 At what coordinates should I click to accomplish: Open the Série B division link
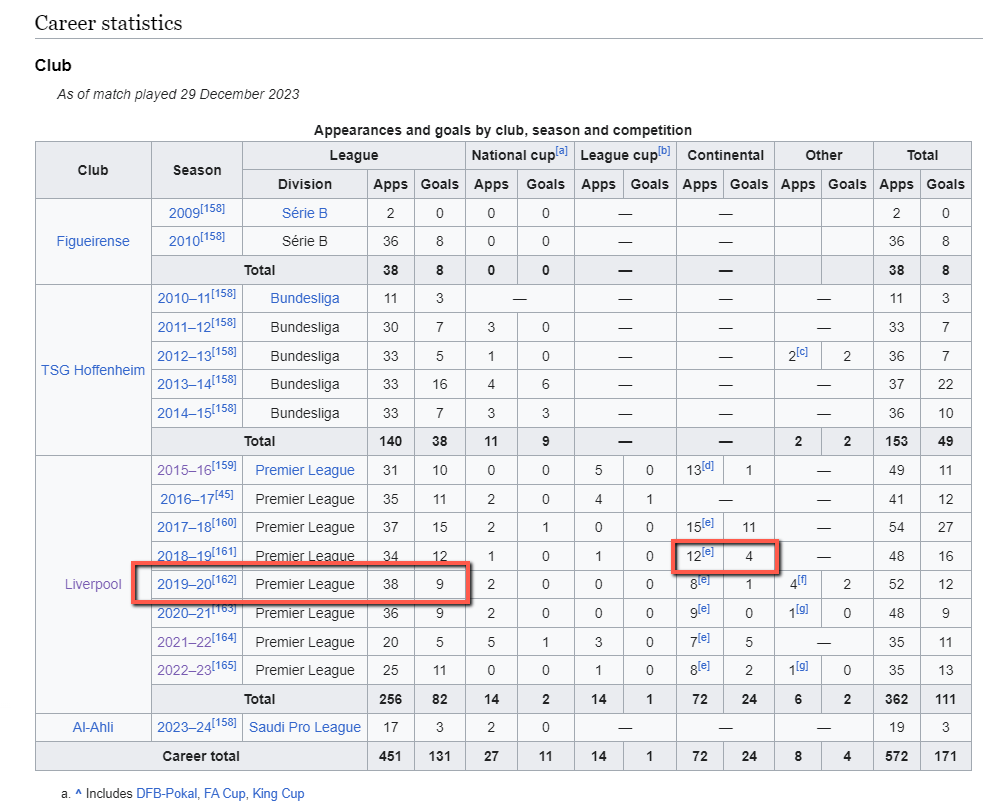click(x=305, y=213)
